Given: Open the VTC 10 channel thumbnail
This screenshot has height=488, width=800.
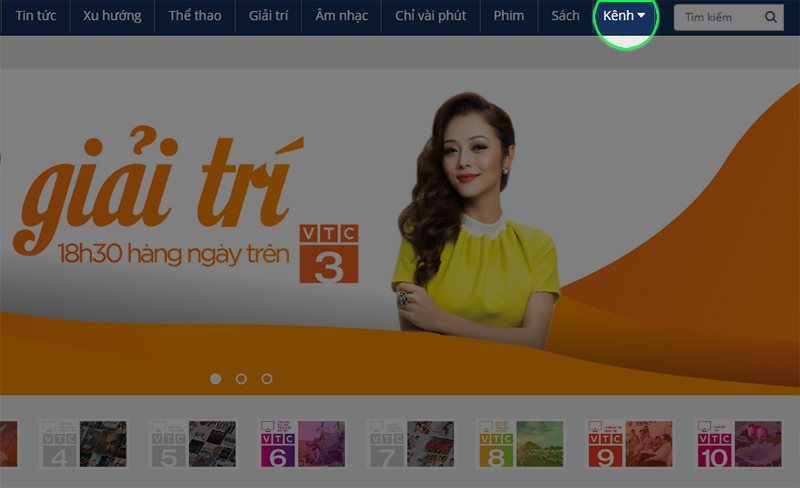Looking at the screenshot, I should pyautogui.click(x=739, y=444).
